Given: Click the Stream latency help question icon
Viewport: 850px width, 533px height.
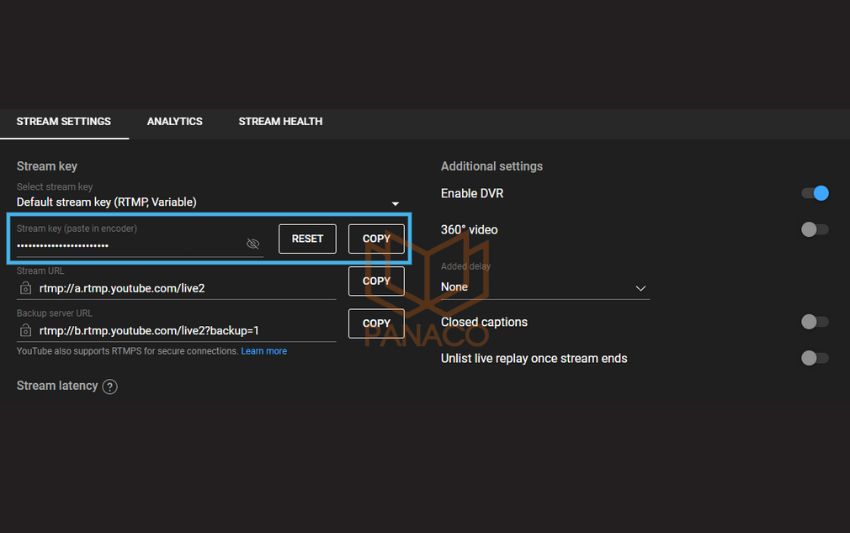Looking at the screenshot, I should (x=110, y=387).
